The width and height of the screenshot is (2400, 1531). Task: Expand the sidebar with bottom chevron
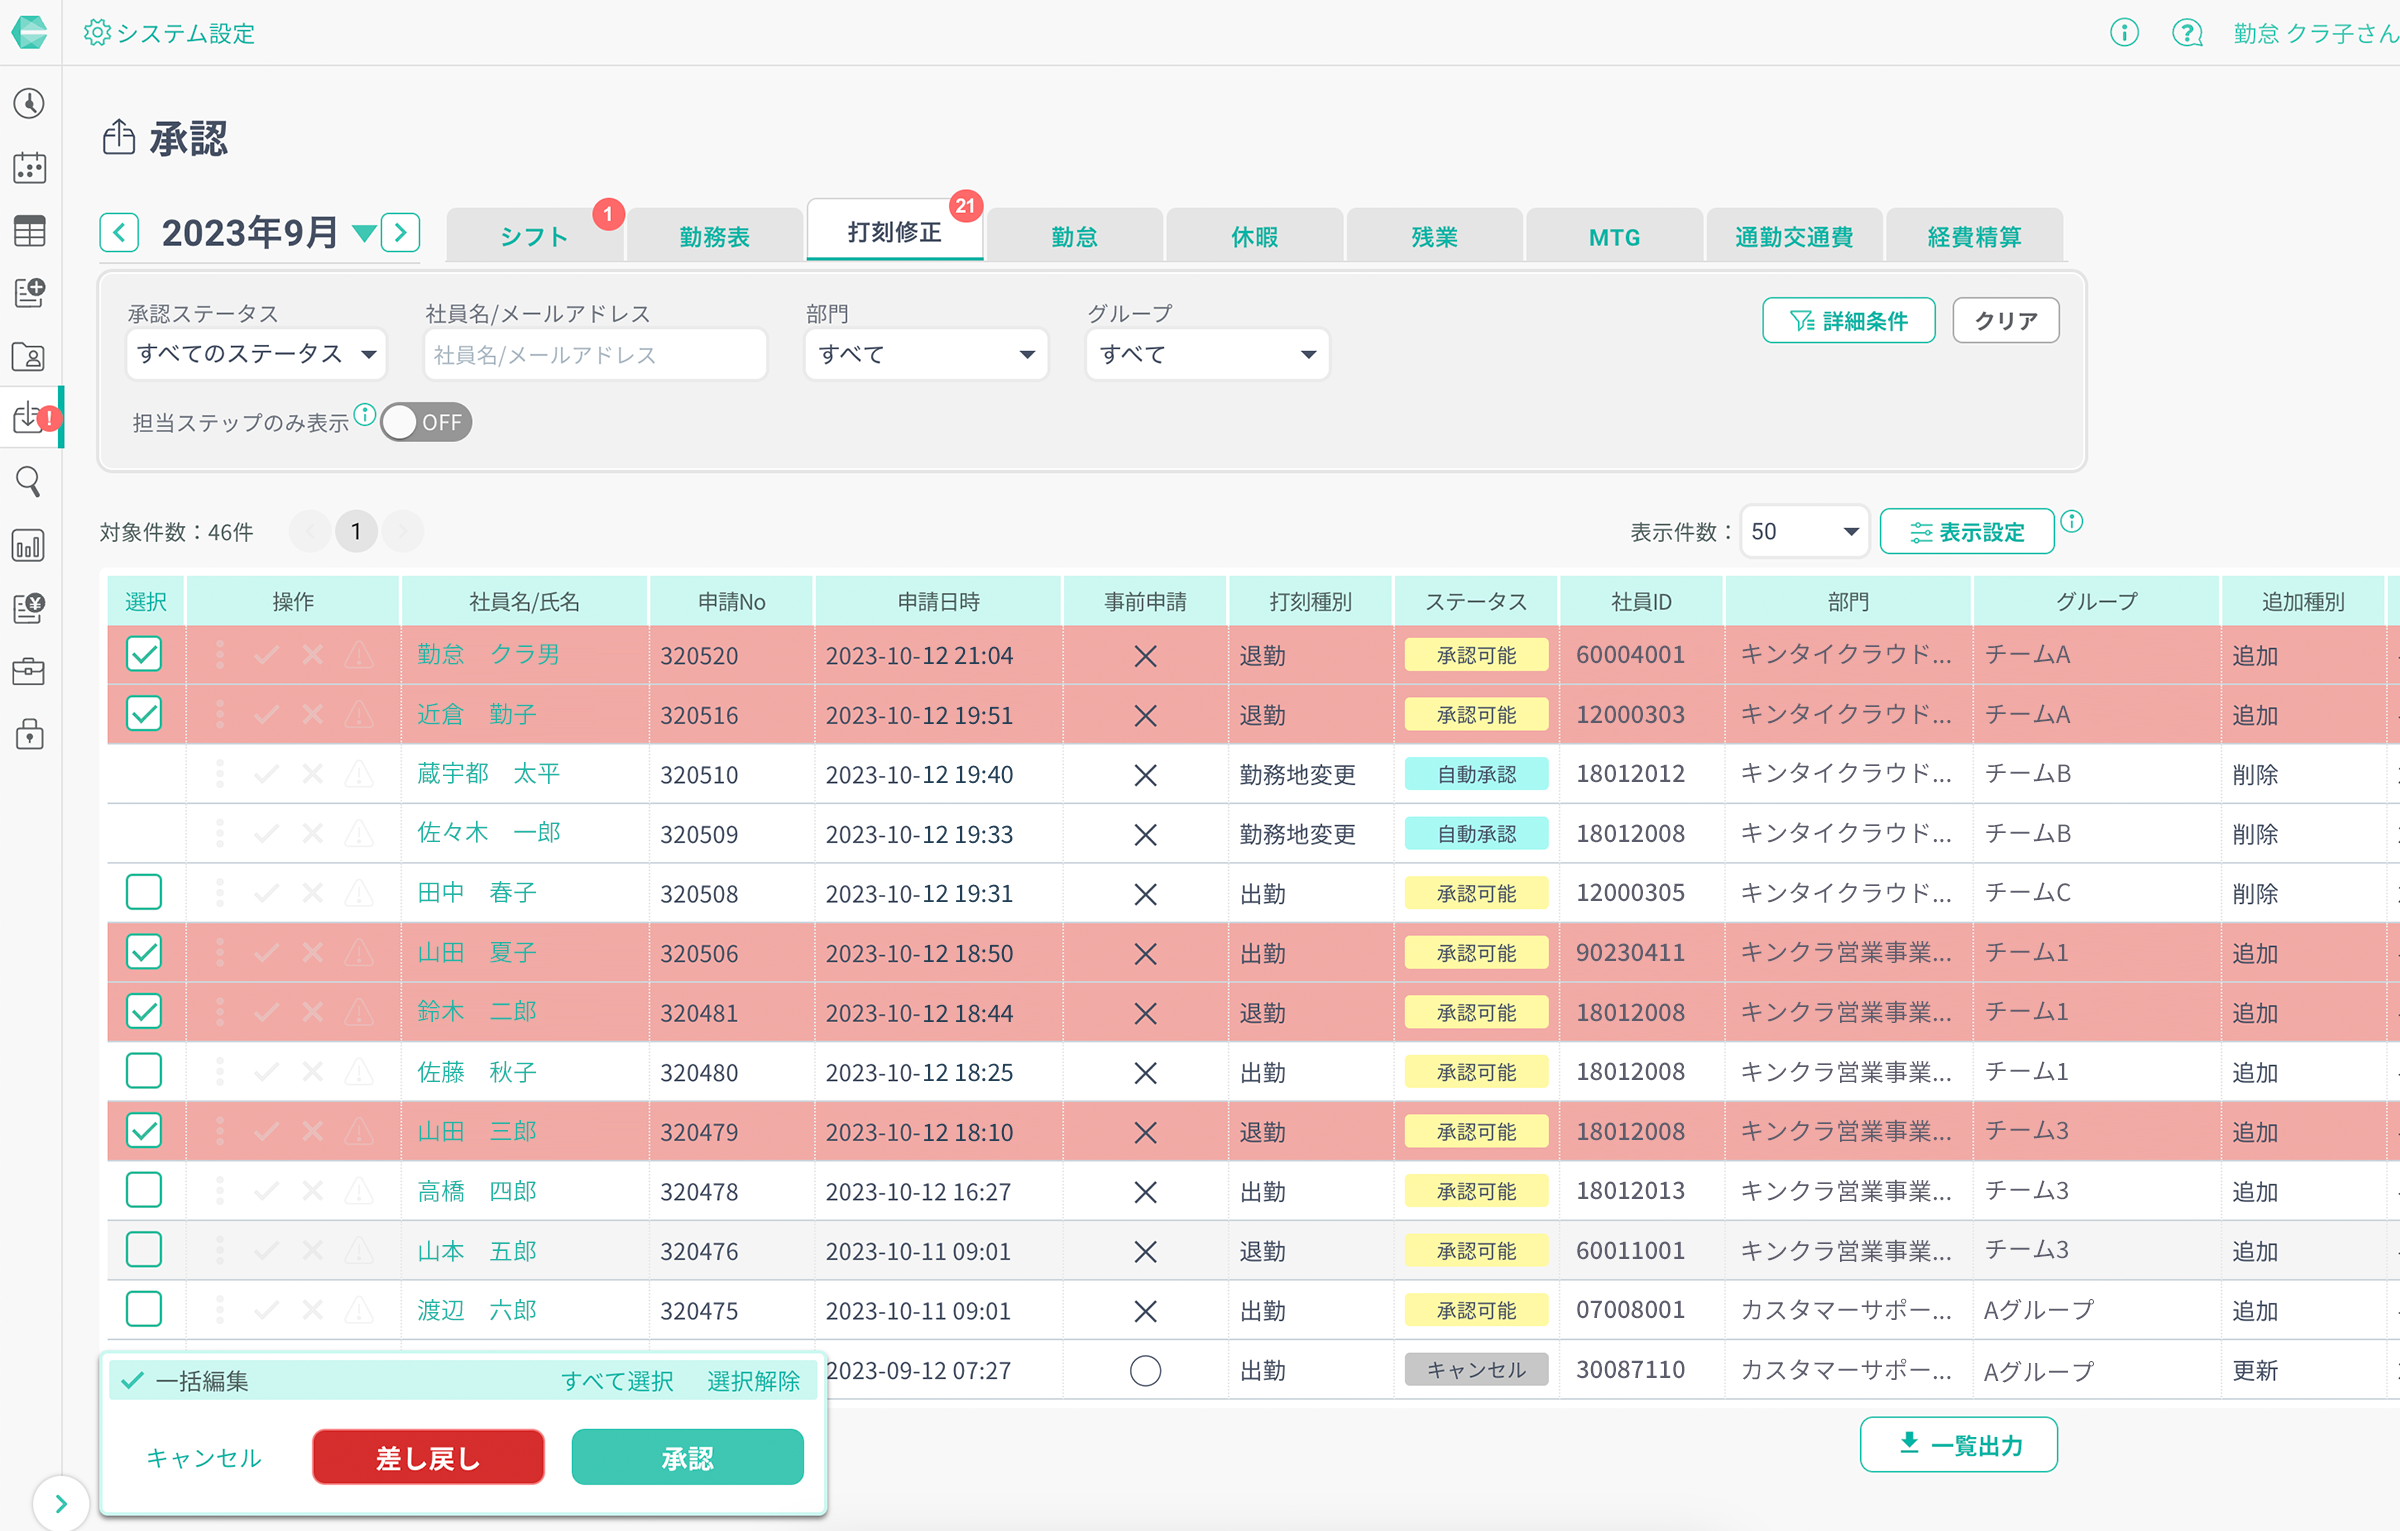[61, 1503]
